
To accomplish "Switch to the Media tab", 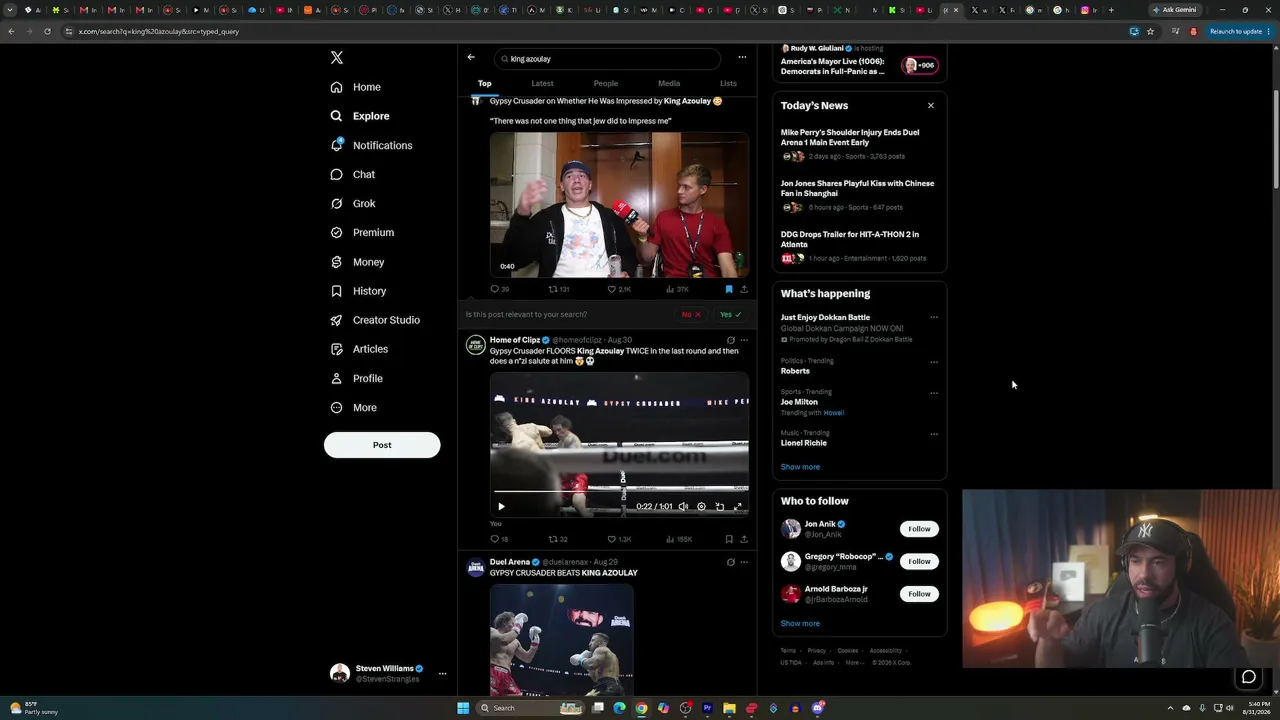I will pyautogui.click(x=669, y=84).
